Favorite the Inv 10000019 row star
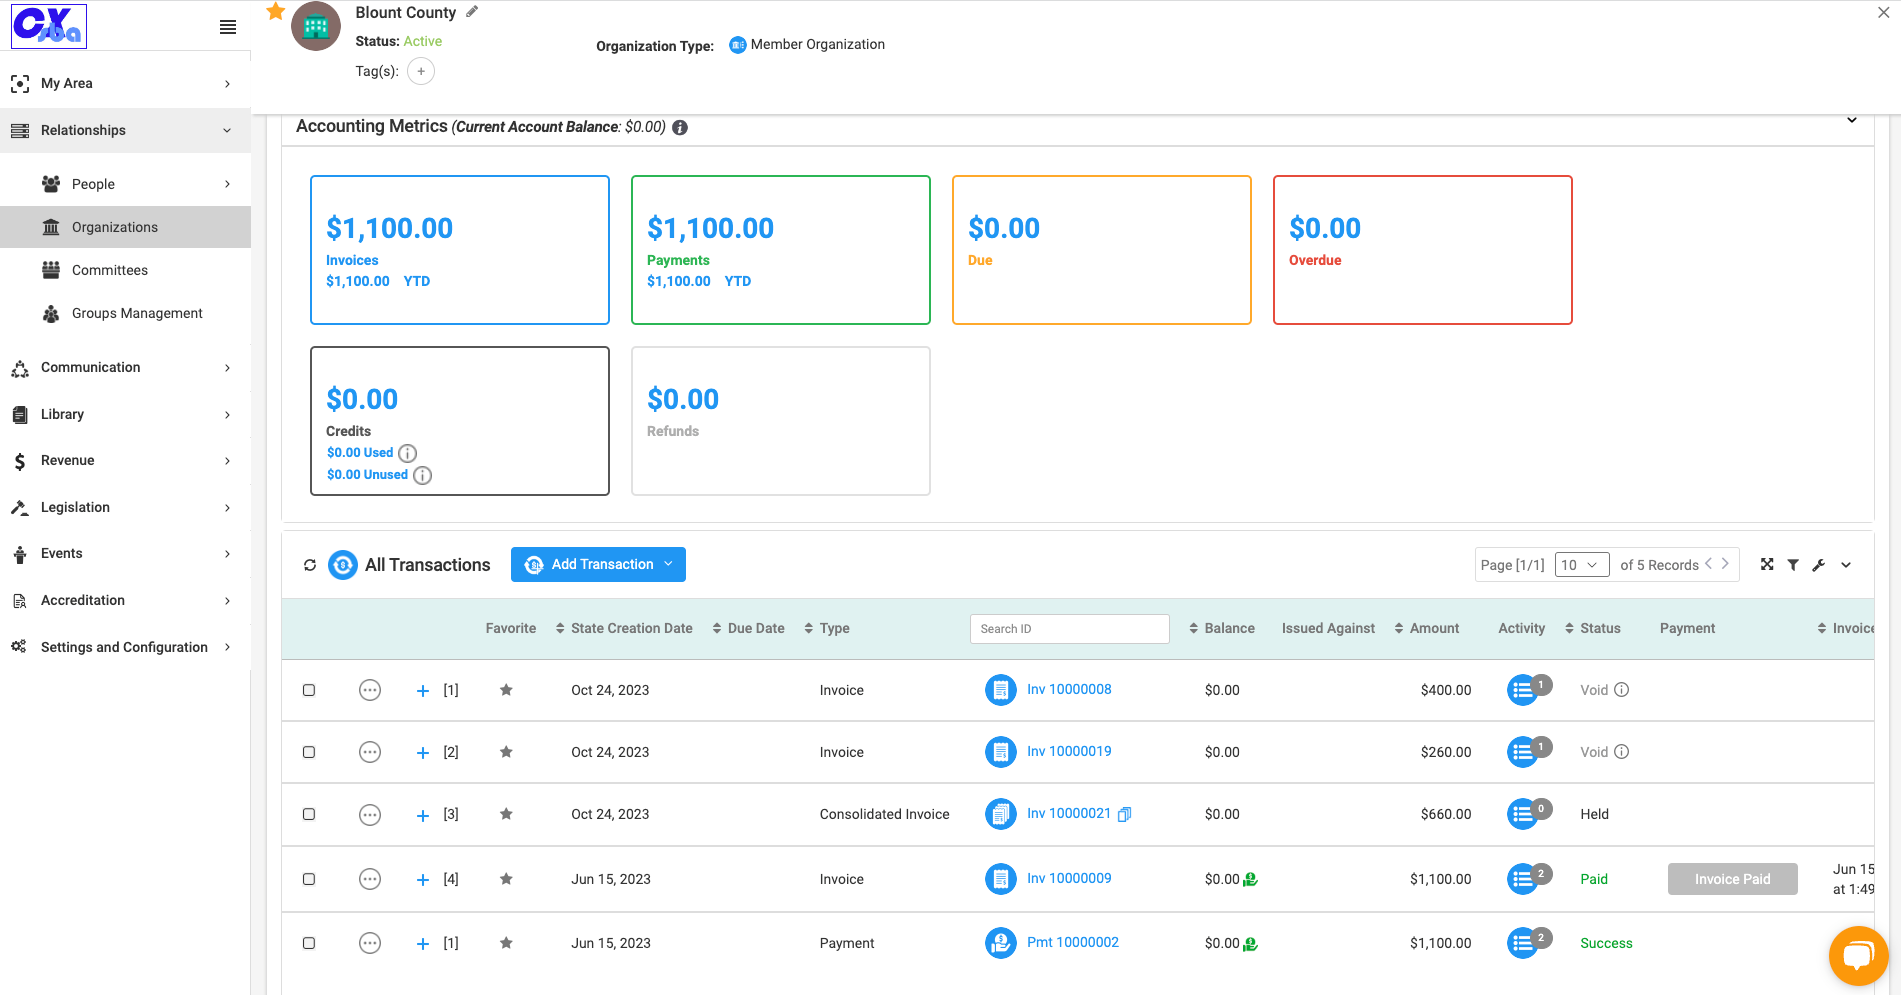 pos(506,752)
